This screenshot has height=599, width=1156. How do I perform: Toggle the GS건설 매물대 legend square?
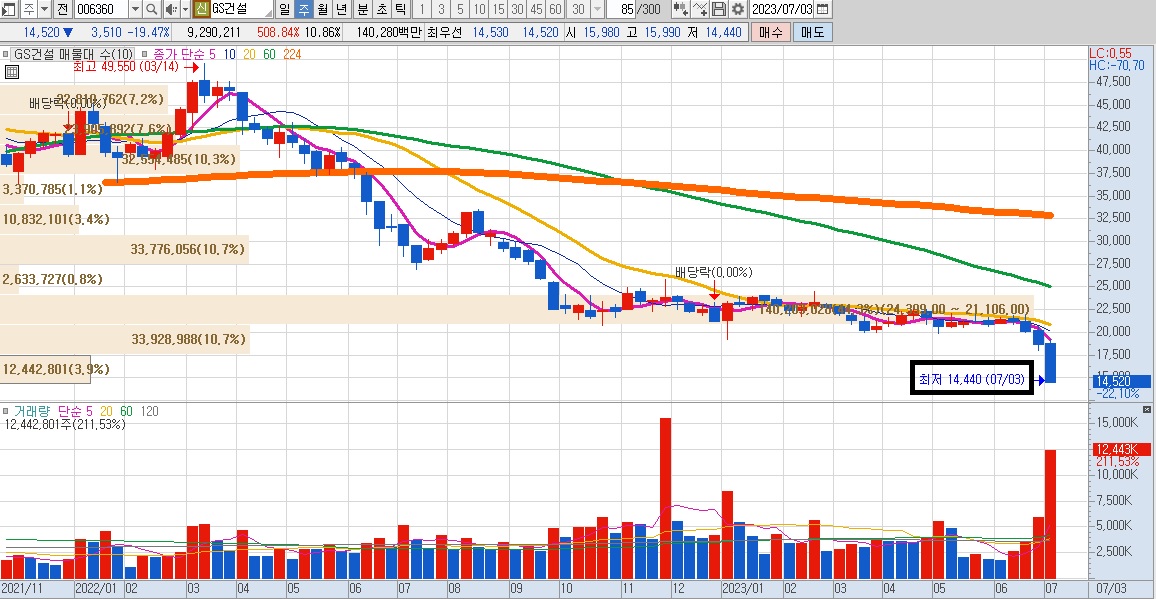(6, 54)
